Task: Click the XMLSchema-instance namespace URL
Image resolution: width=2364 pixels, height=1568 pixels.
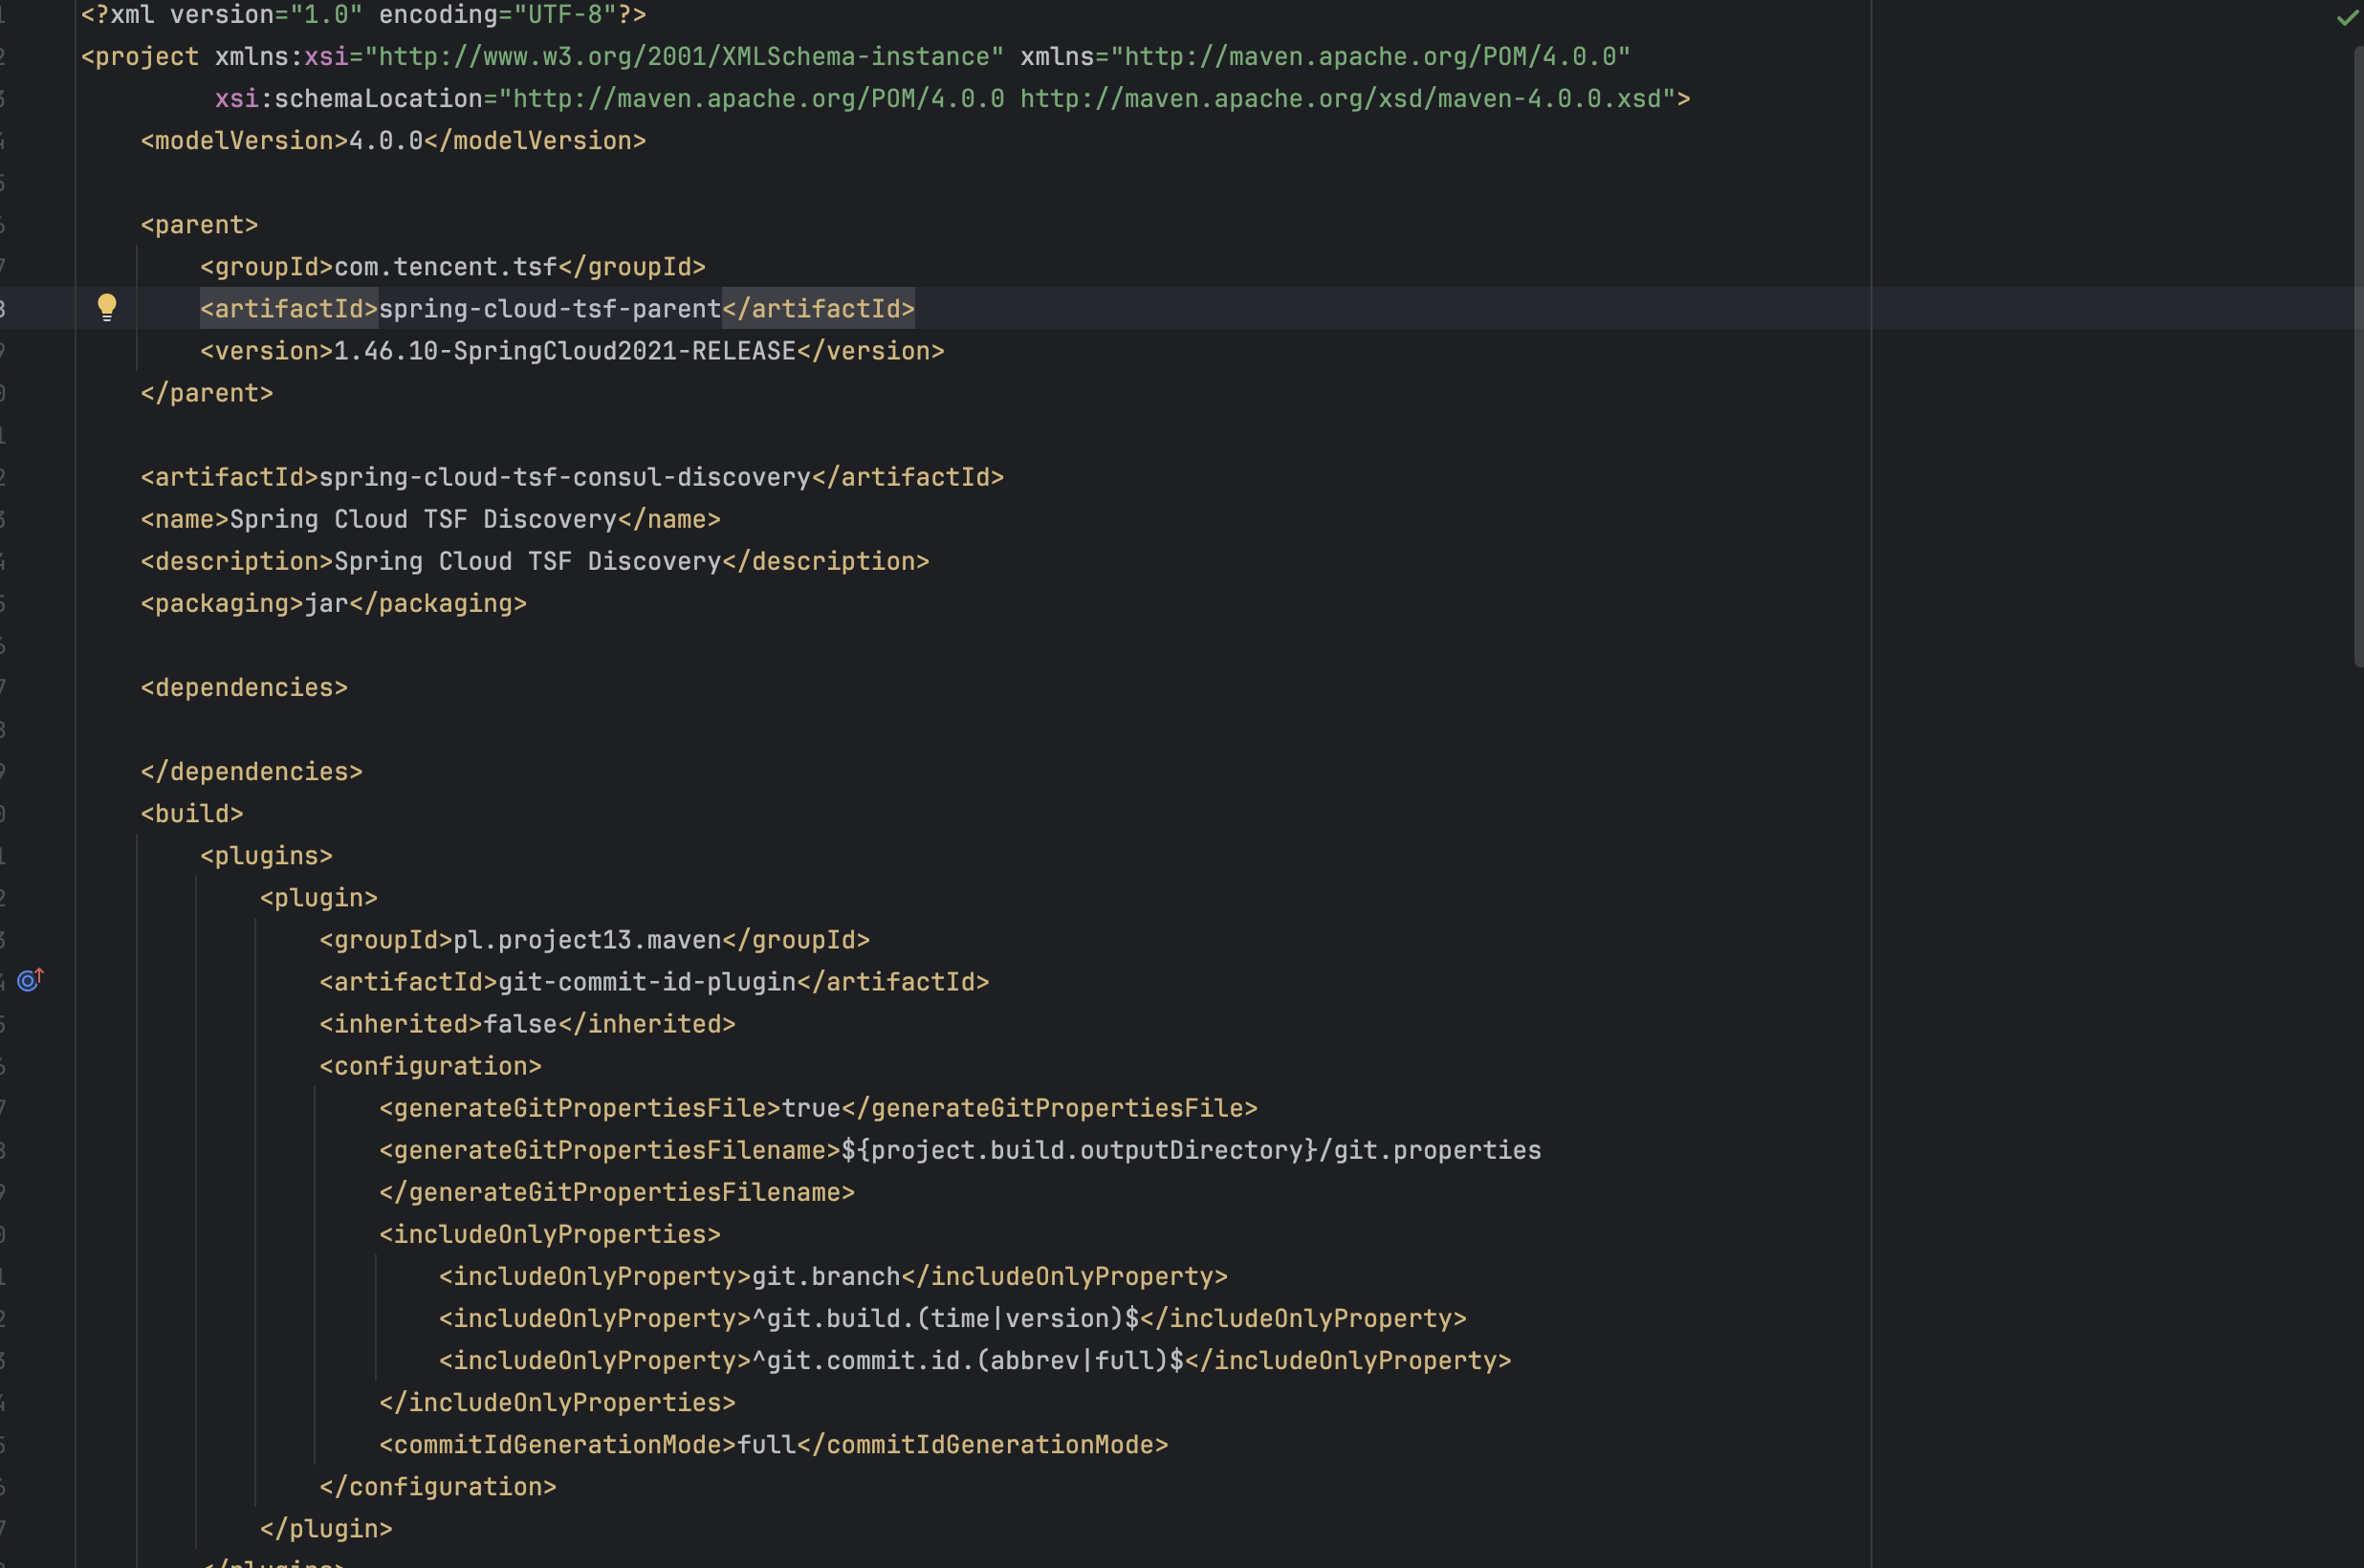Action: click(x=684, y=57)
